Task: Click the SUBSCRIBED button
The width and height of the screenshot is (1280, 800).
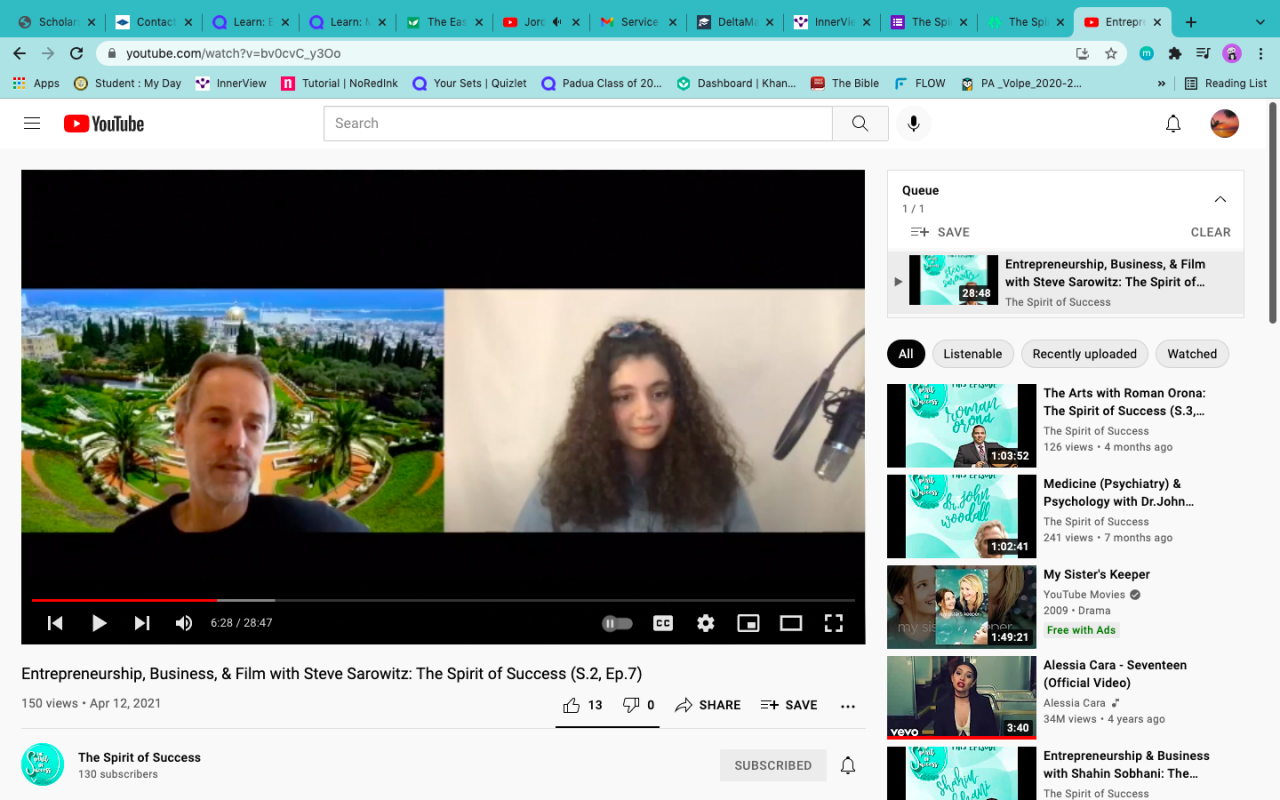Action: coord(773,765)
